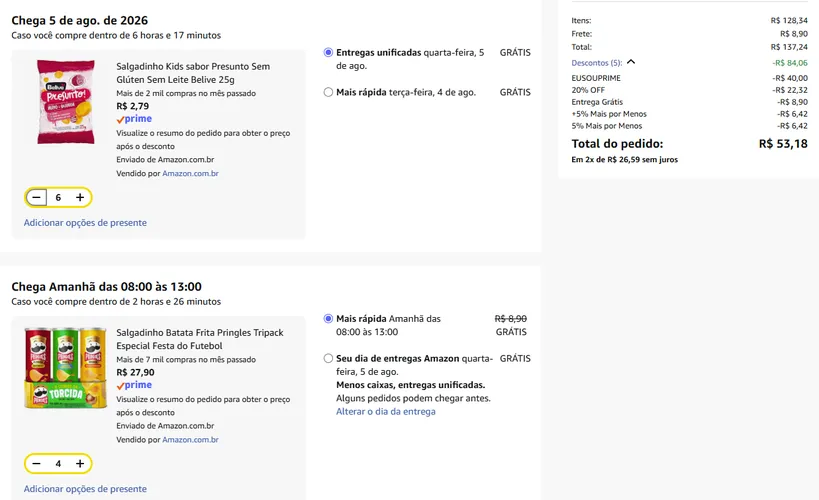Screen dimensions: 819x500
Task: Open Amazon.com.br seller link for Salgadinho Kids
Action: [190, 173]
